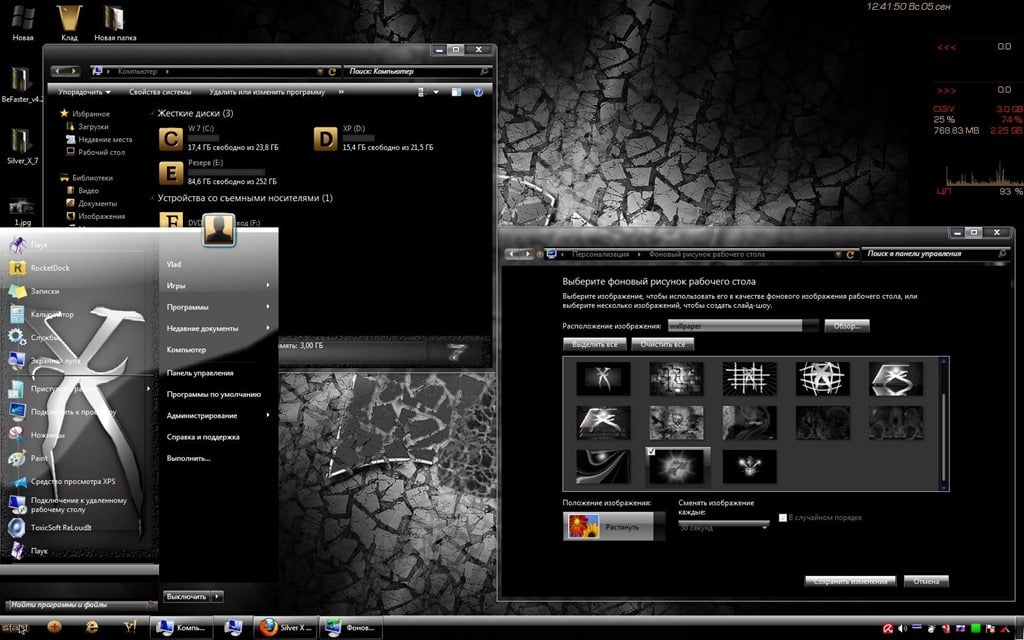The height and width of the screenshot is (640, 1024).
Task: Click the Start button on the taskbar
Action: 15,628
